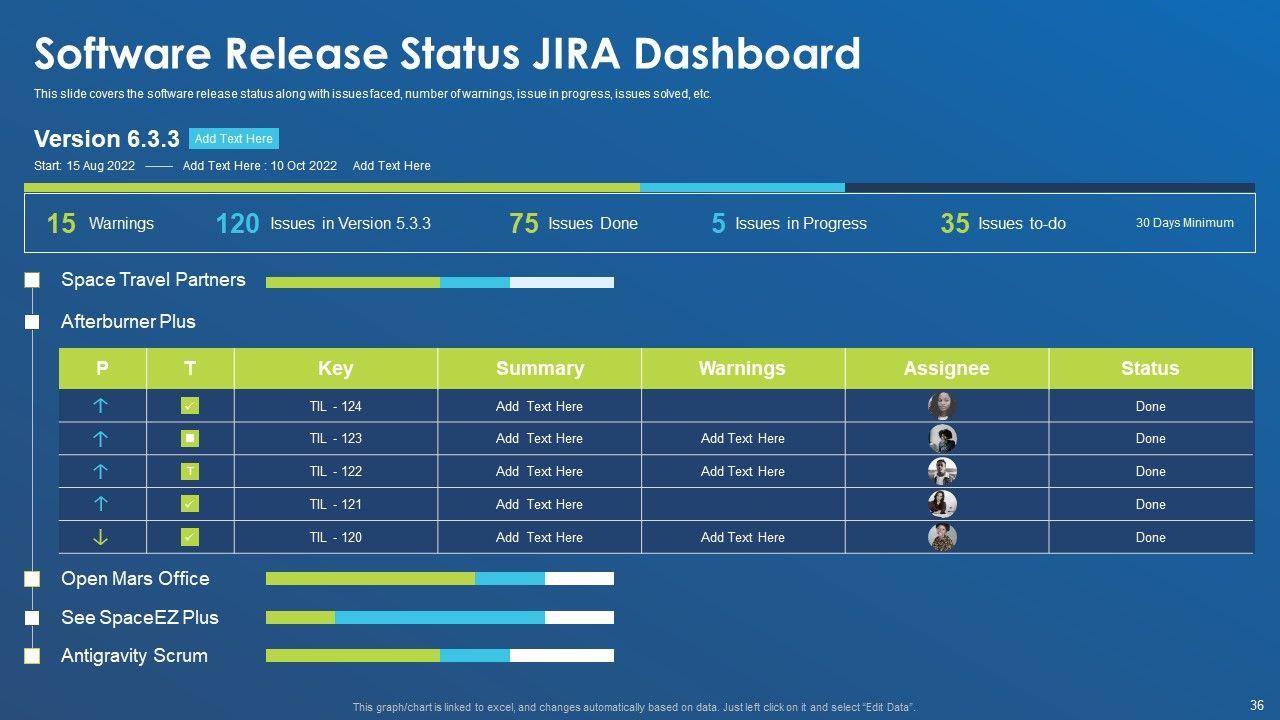Viewport: 1280px width, 720px height.
Task: Check the Antigravity Scrum checkbox
Action: click(x=32, y=656)
